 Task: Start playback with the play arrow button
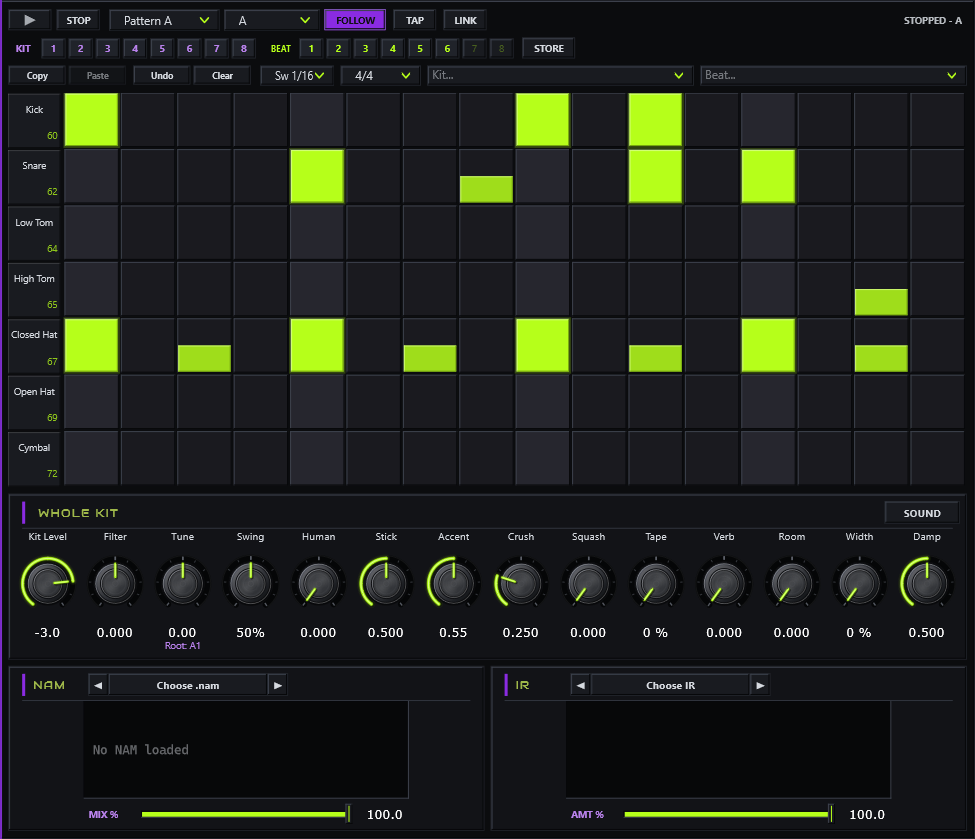click(x=29, y=20)
